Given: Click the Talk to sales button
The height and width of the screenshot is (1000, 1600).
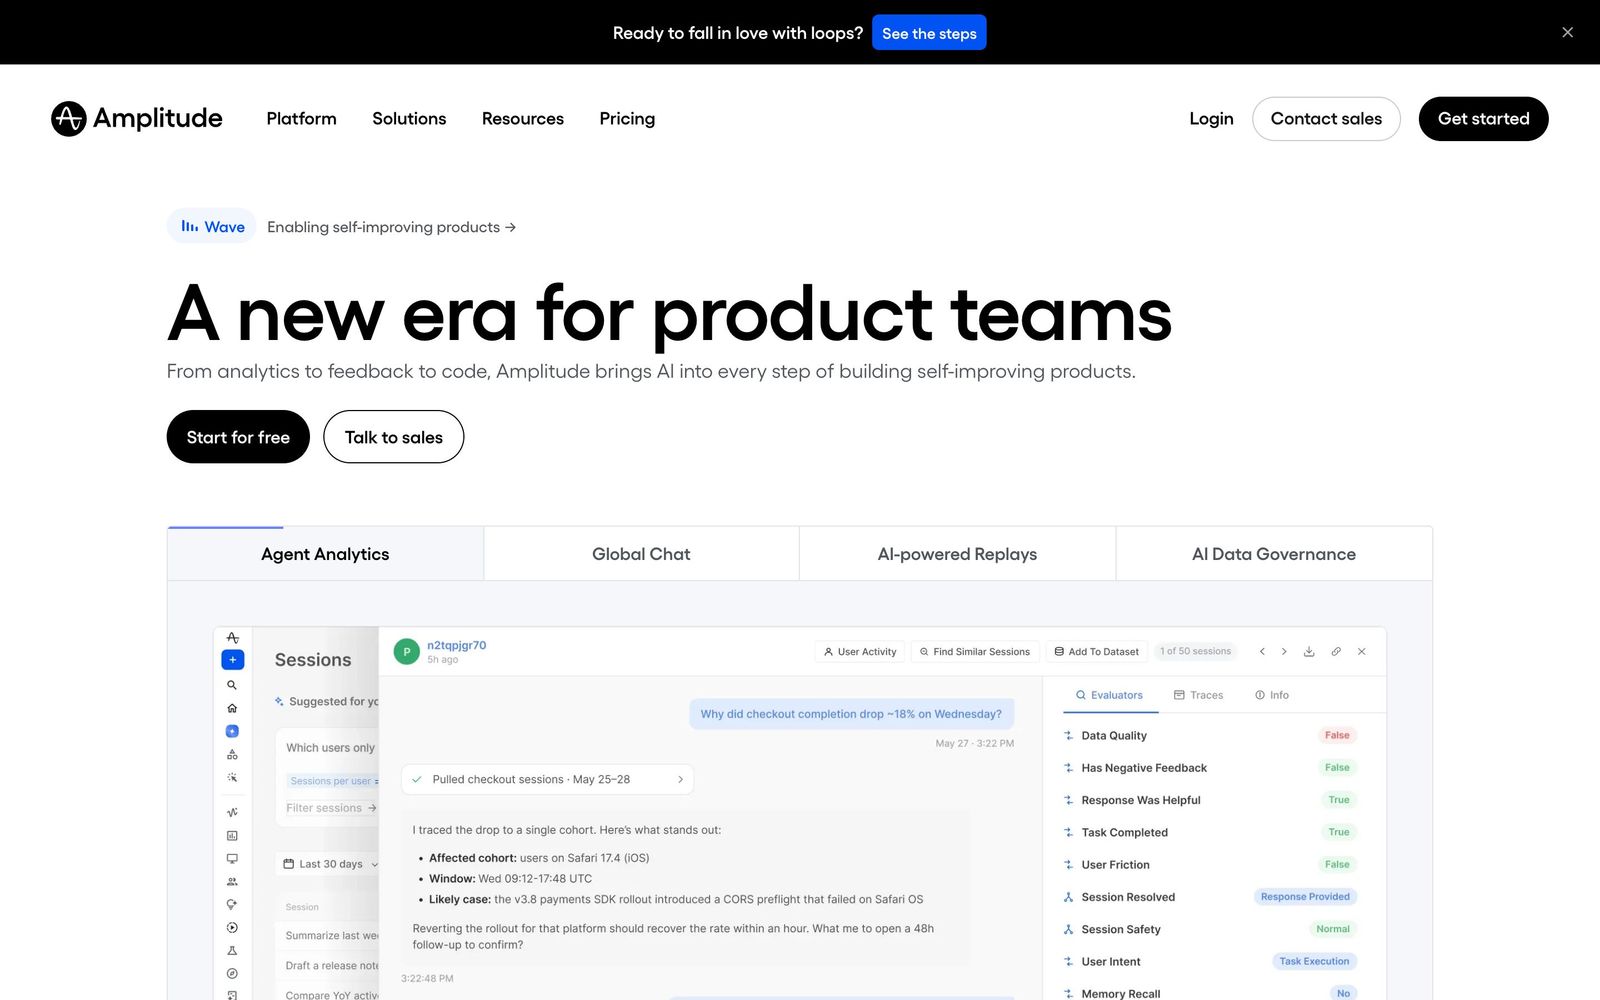Looking at the screenshot, I should (x=393, y=437).
